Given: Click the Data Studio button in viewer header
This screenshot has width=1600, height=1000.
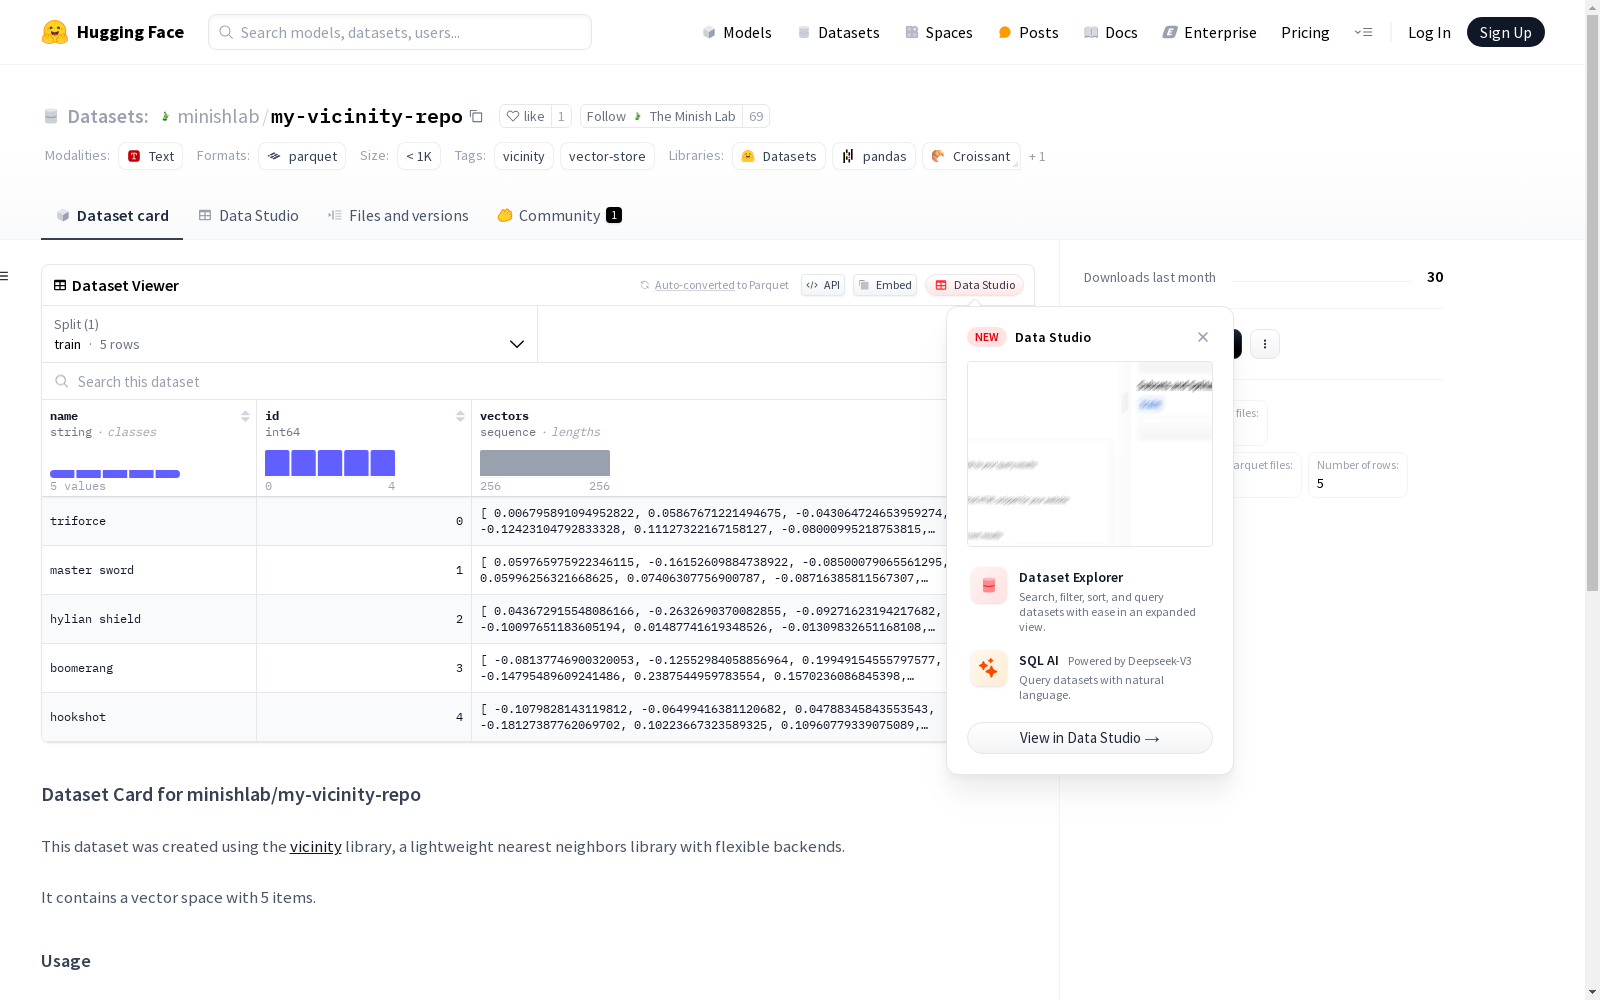Looking at the screenshot, I should click(974, 285).
